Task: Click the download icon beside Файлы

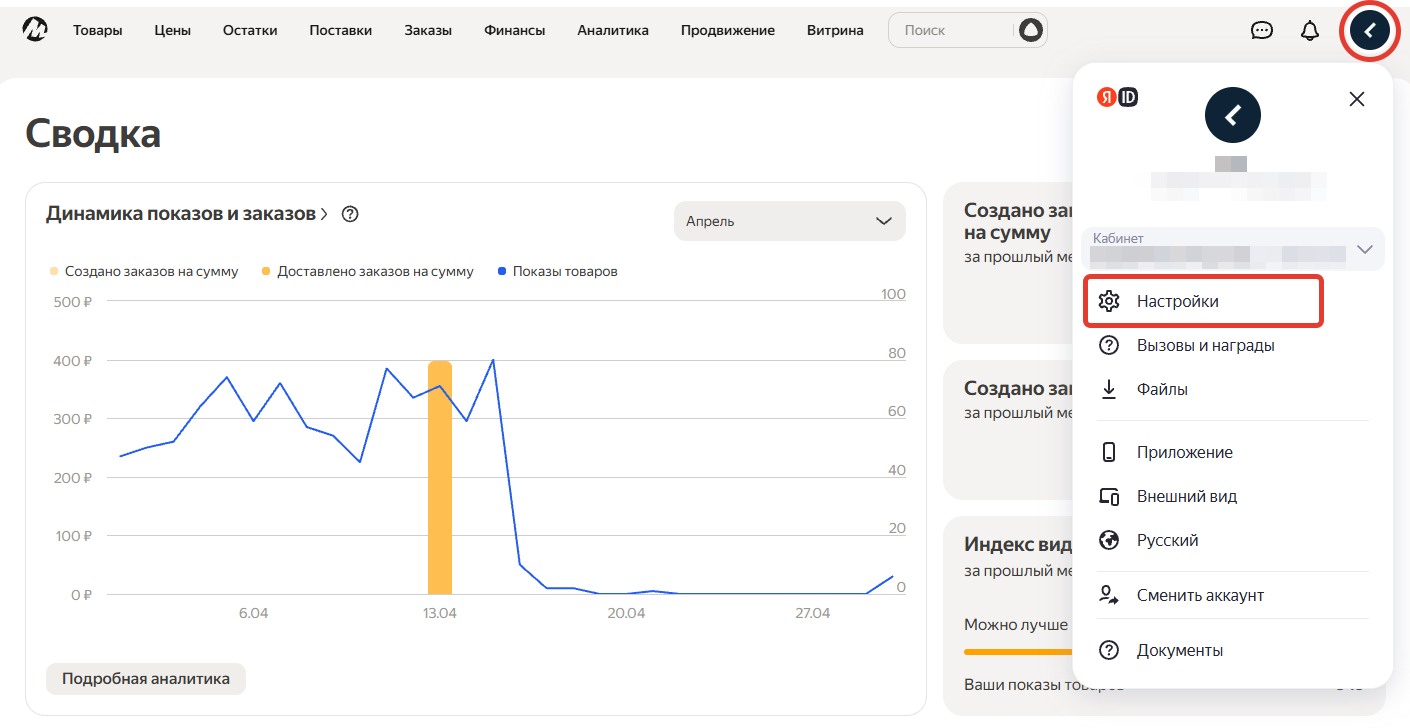Action: (x=1108, y=389)
